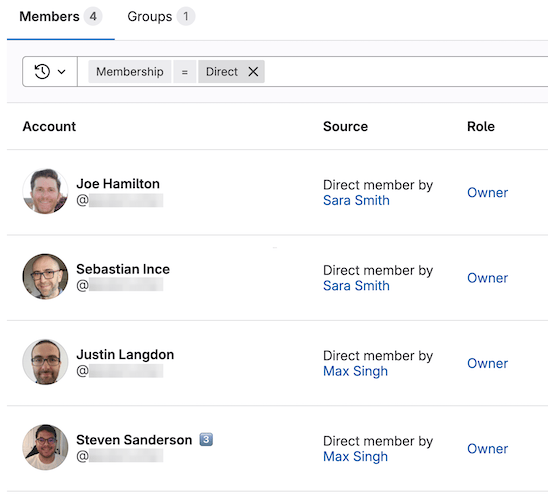Open Joe Hamilton's account name
The height and width of the screenshot is (500, 548).
[x=118, y=184]
